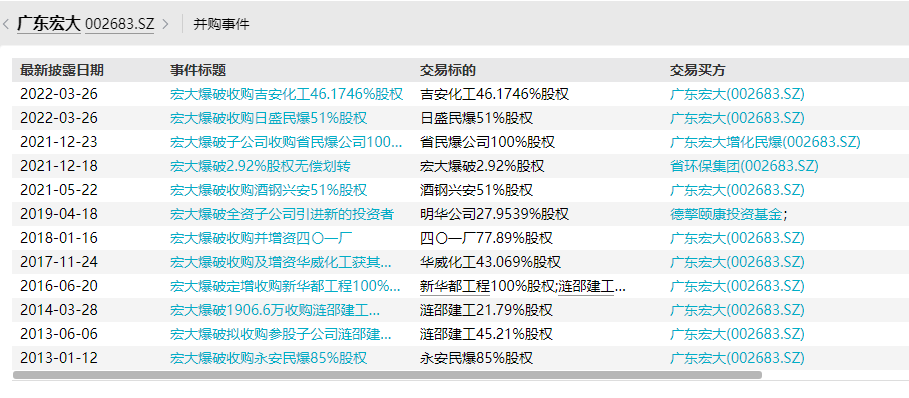Open event 宏大爆破2.92%股权无偿划转
The image size is (909, 398).
(260, 166)
